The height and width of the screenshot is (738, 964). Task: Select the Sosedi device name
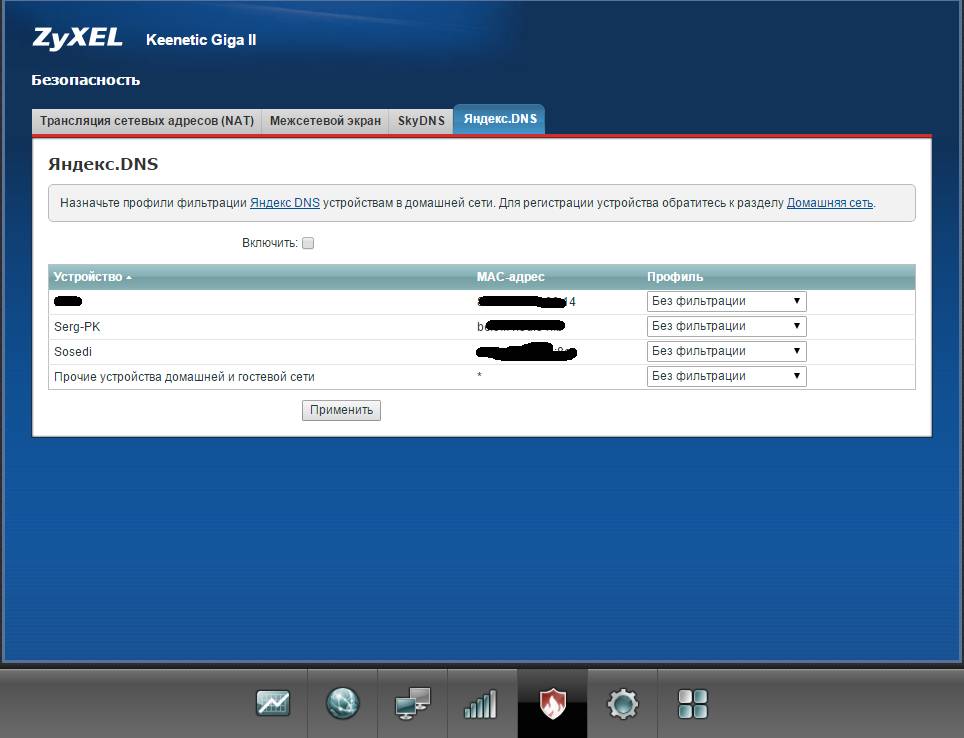[x=73, y=352]
